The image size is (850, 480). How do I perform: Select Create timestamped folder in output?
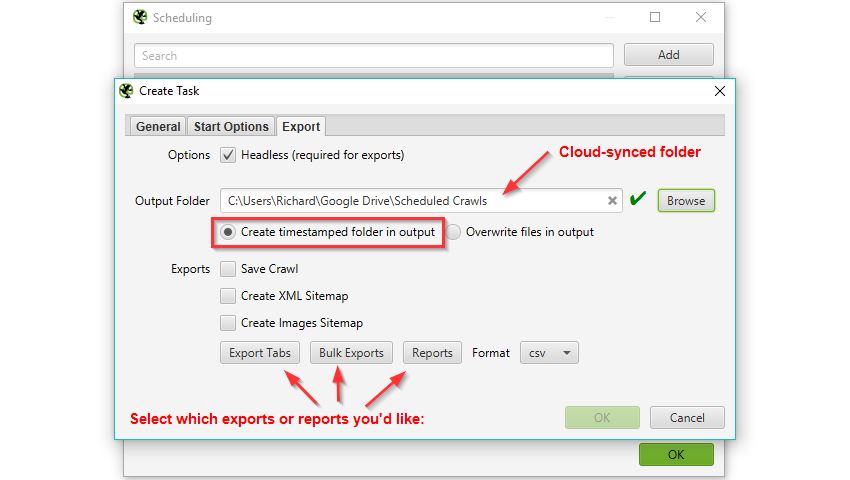pyautogui.click(x=228, y=232)
